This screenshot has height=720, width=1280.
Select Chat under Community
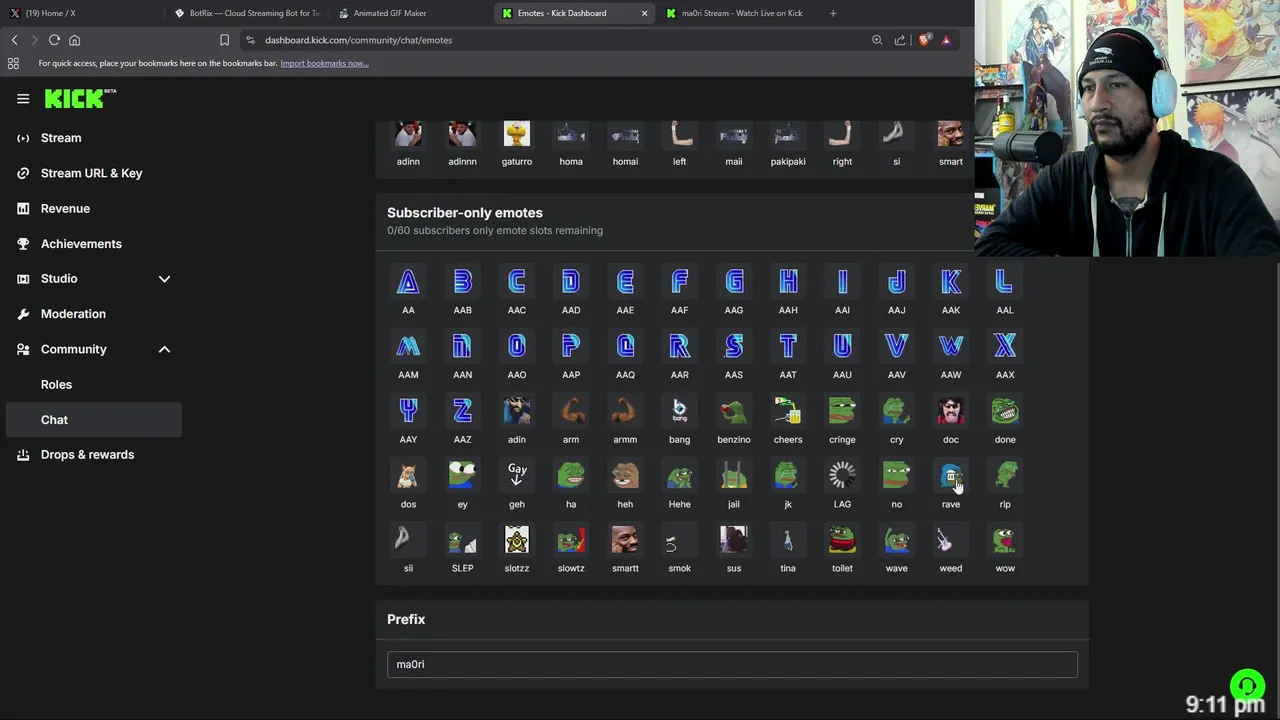tap(93, 420)
